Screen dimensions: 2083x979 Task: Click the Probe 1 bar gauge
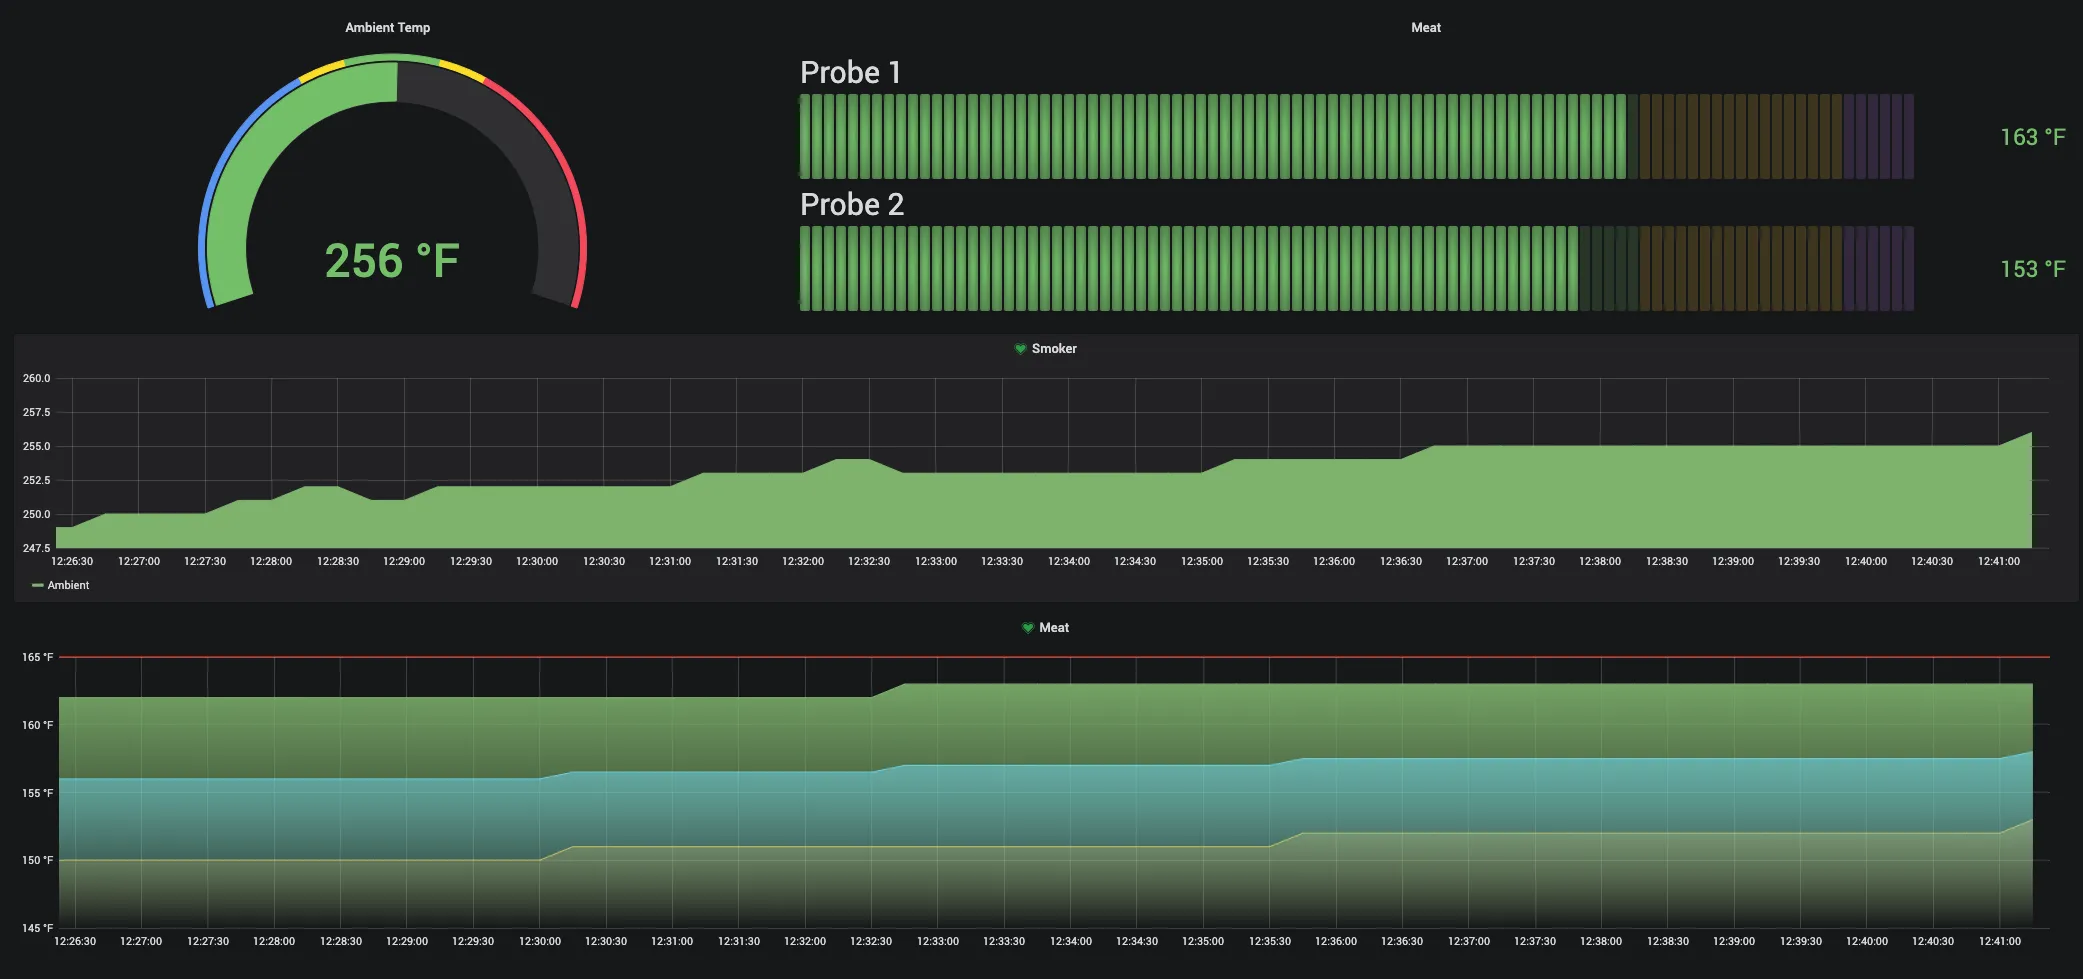pos(1356,137)
